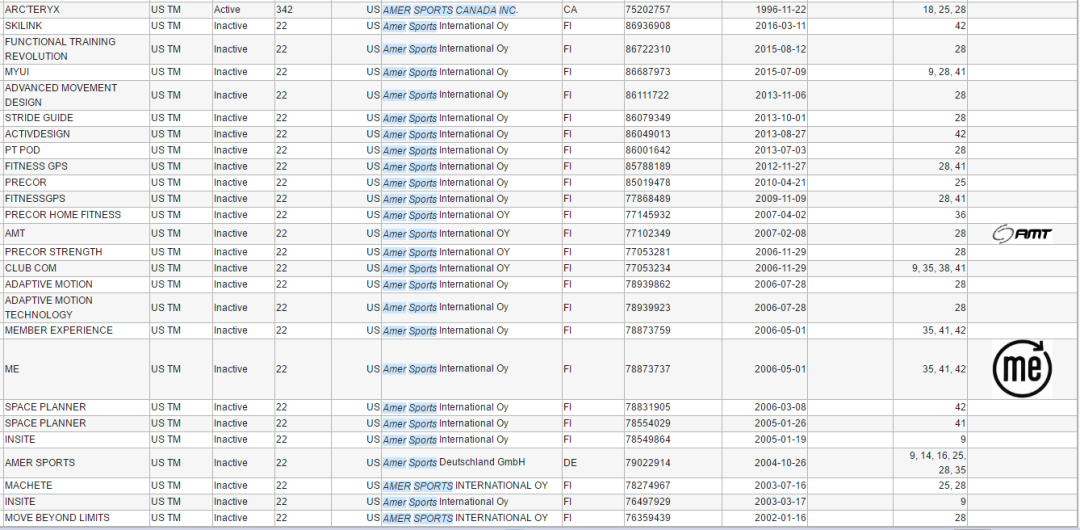Select the Active status of ARC'TERYX
The height and width of the screenshot is (530, 1080).
pyautogui.click(x=226, y=10)
